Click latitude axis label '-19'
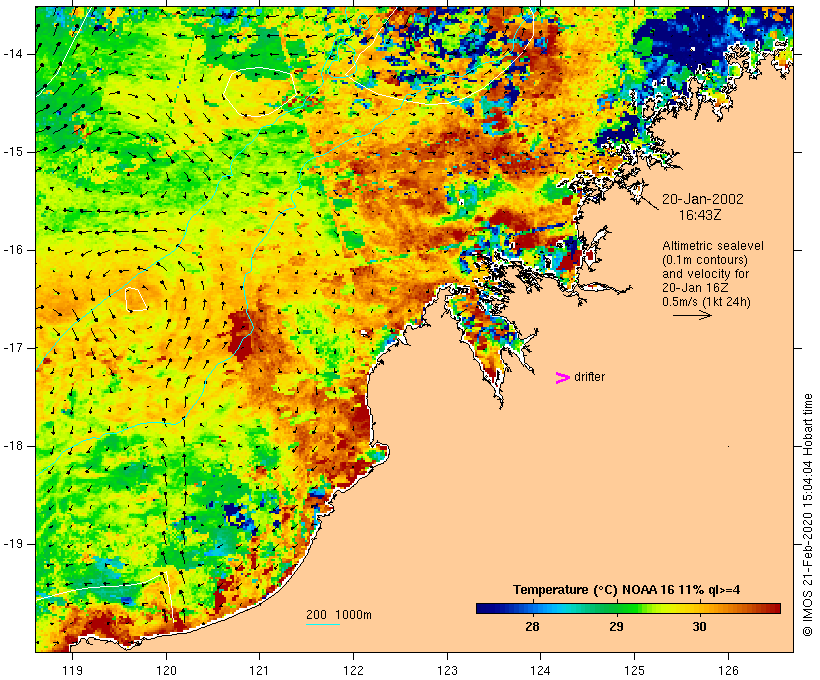 [13, 544]
